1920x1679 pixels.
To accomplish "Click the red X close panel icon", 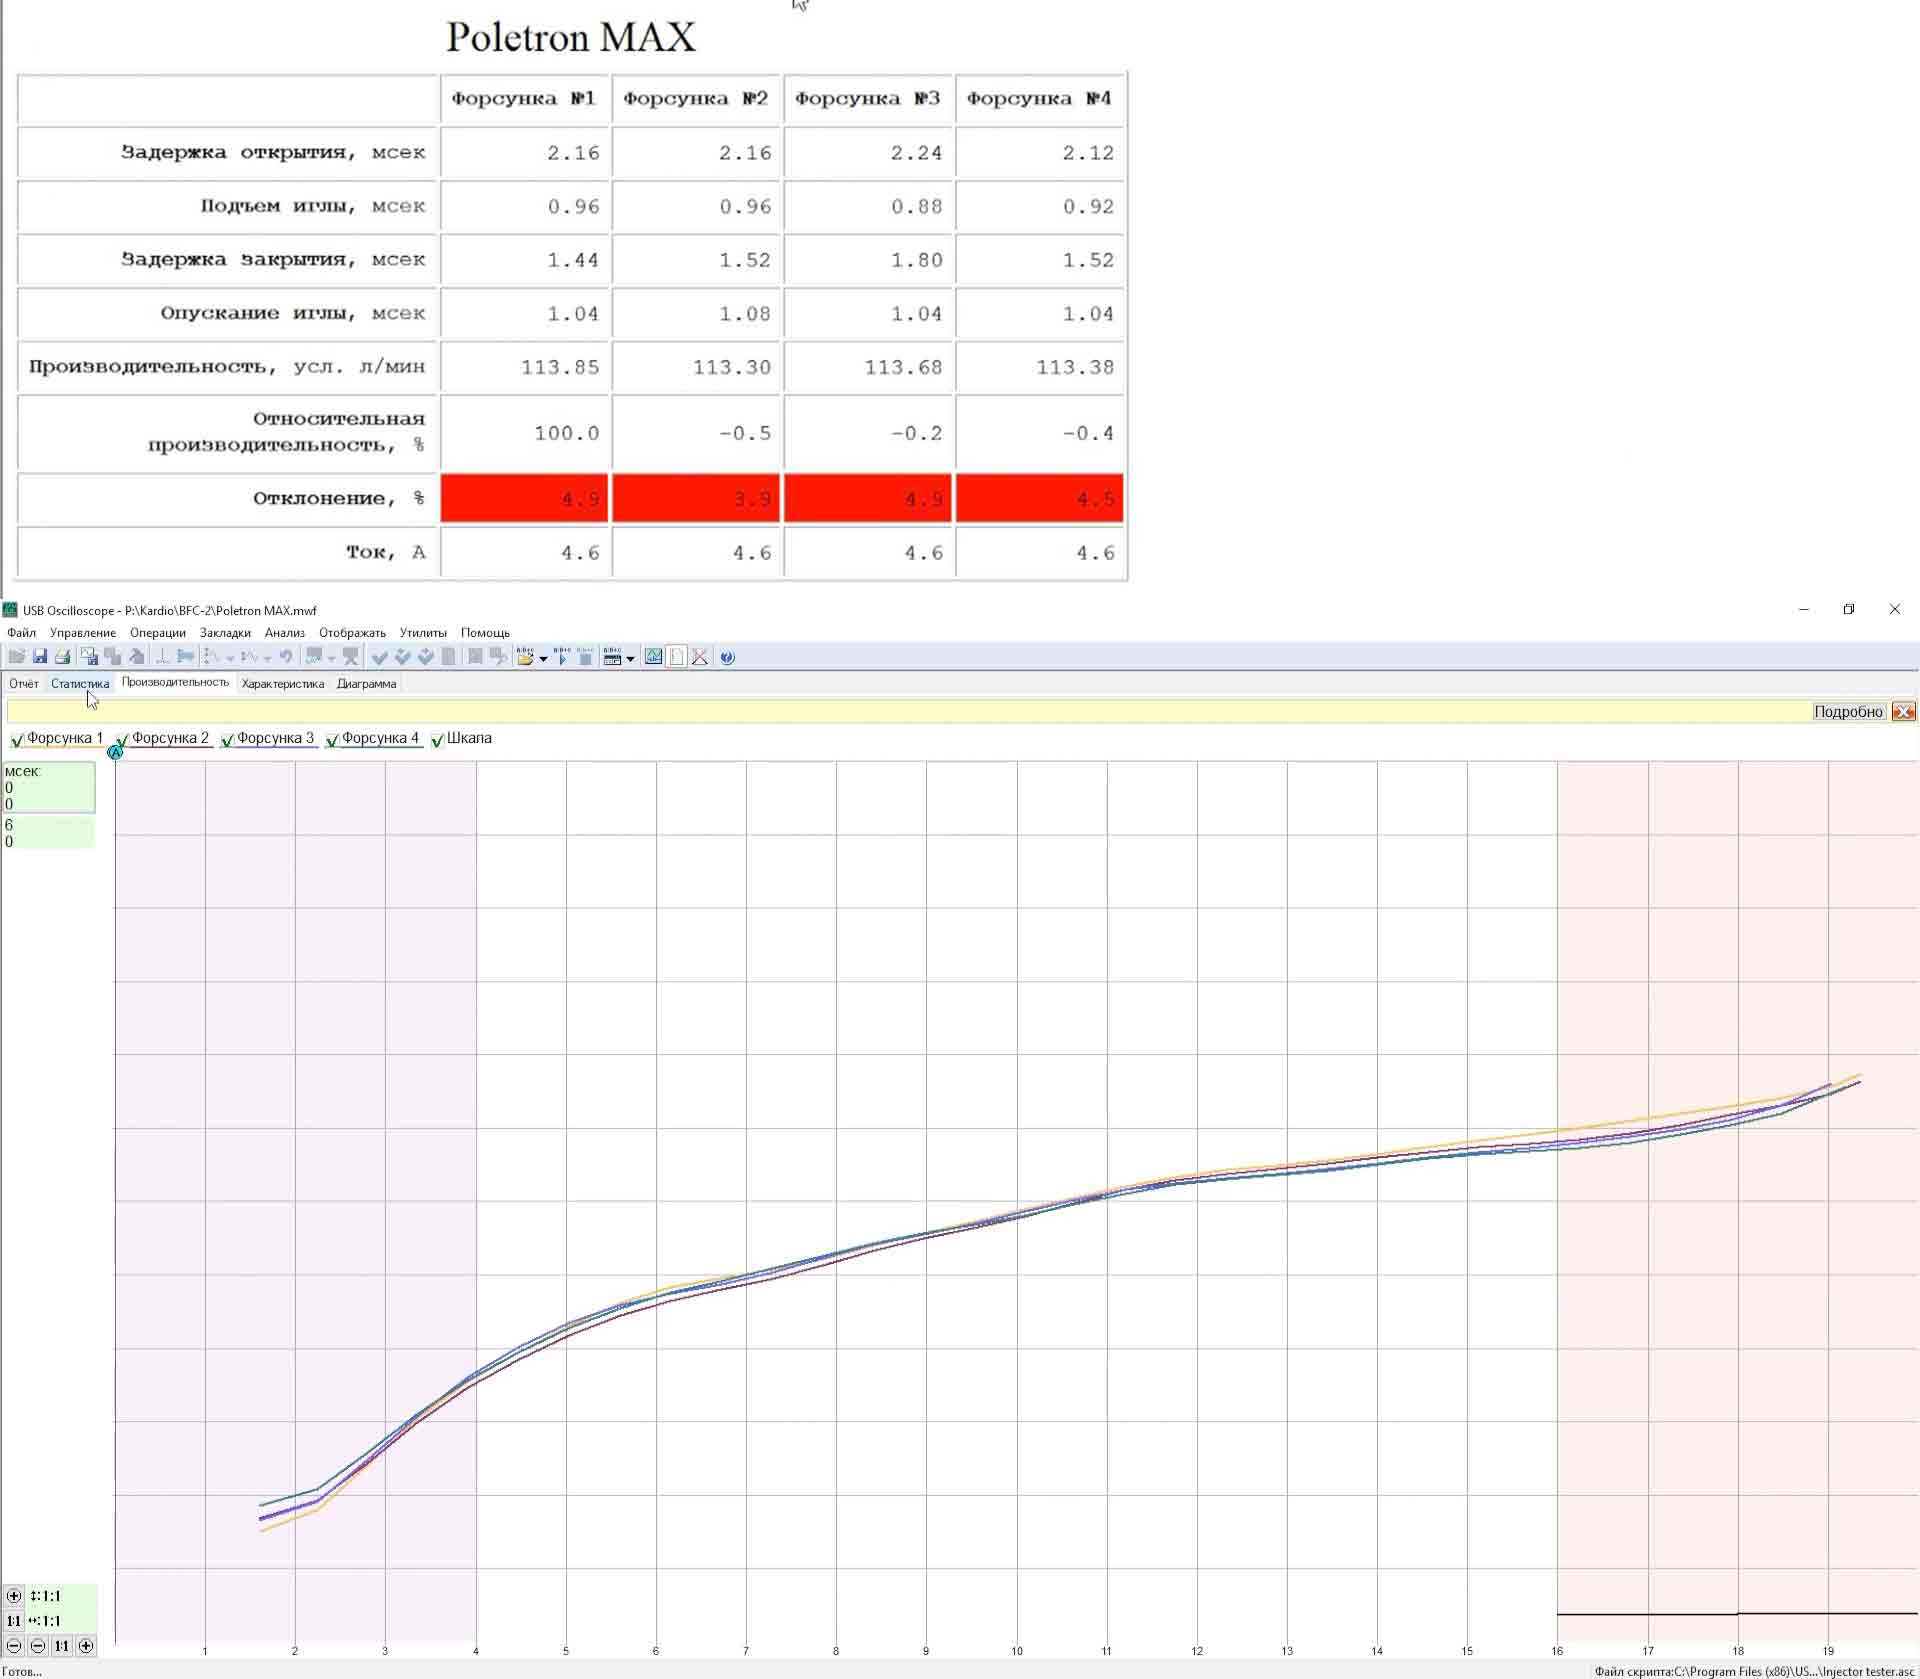I will click(1903, 712).
